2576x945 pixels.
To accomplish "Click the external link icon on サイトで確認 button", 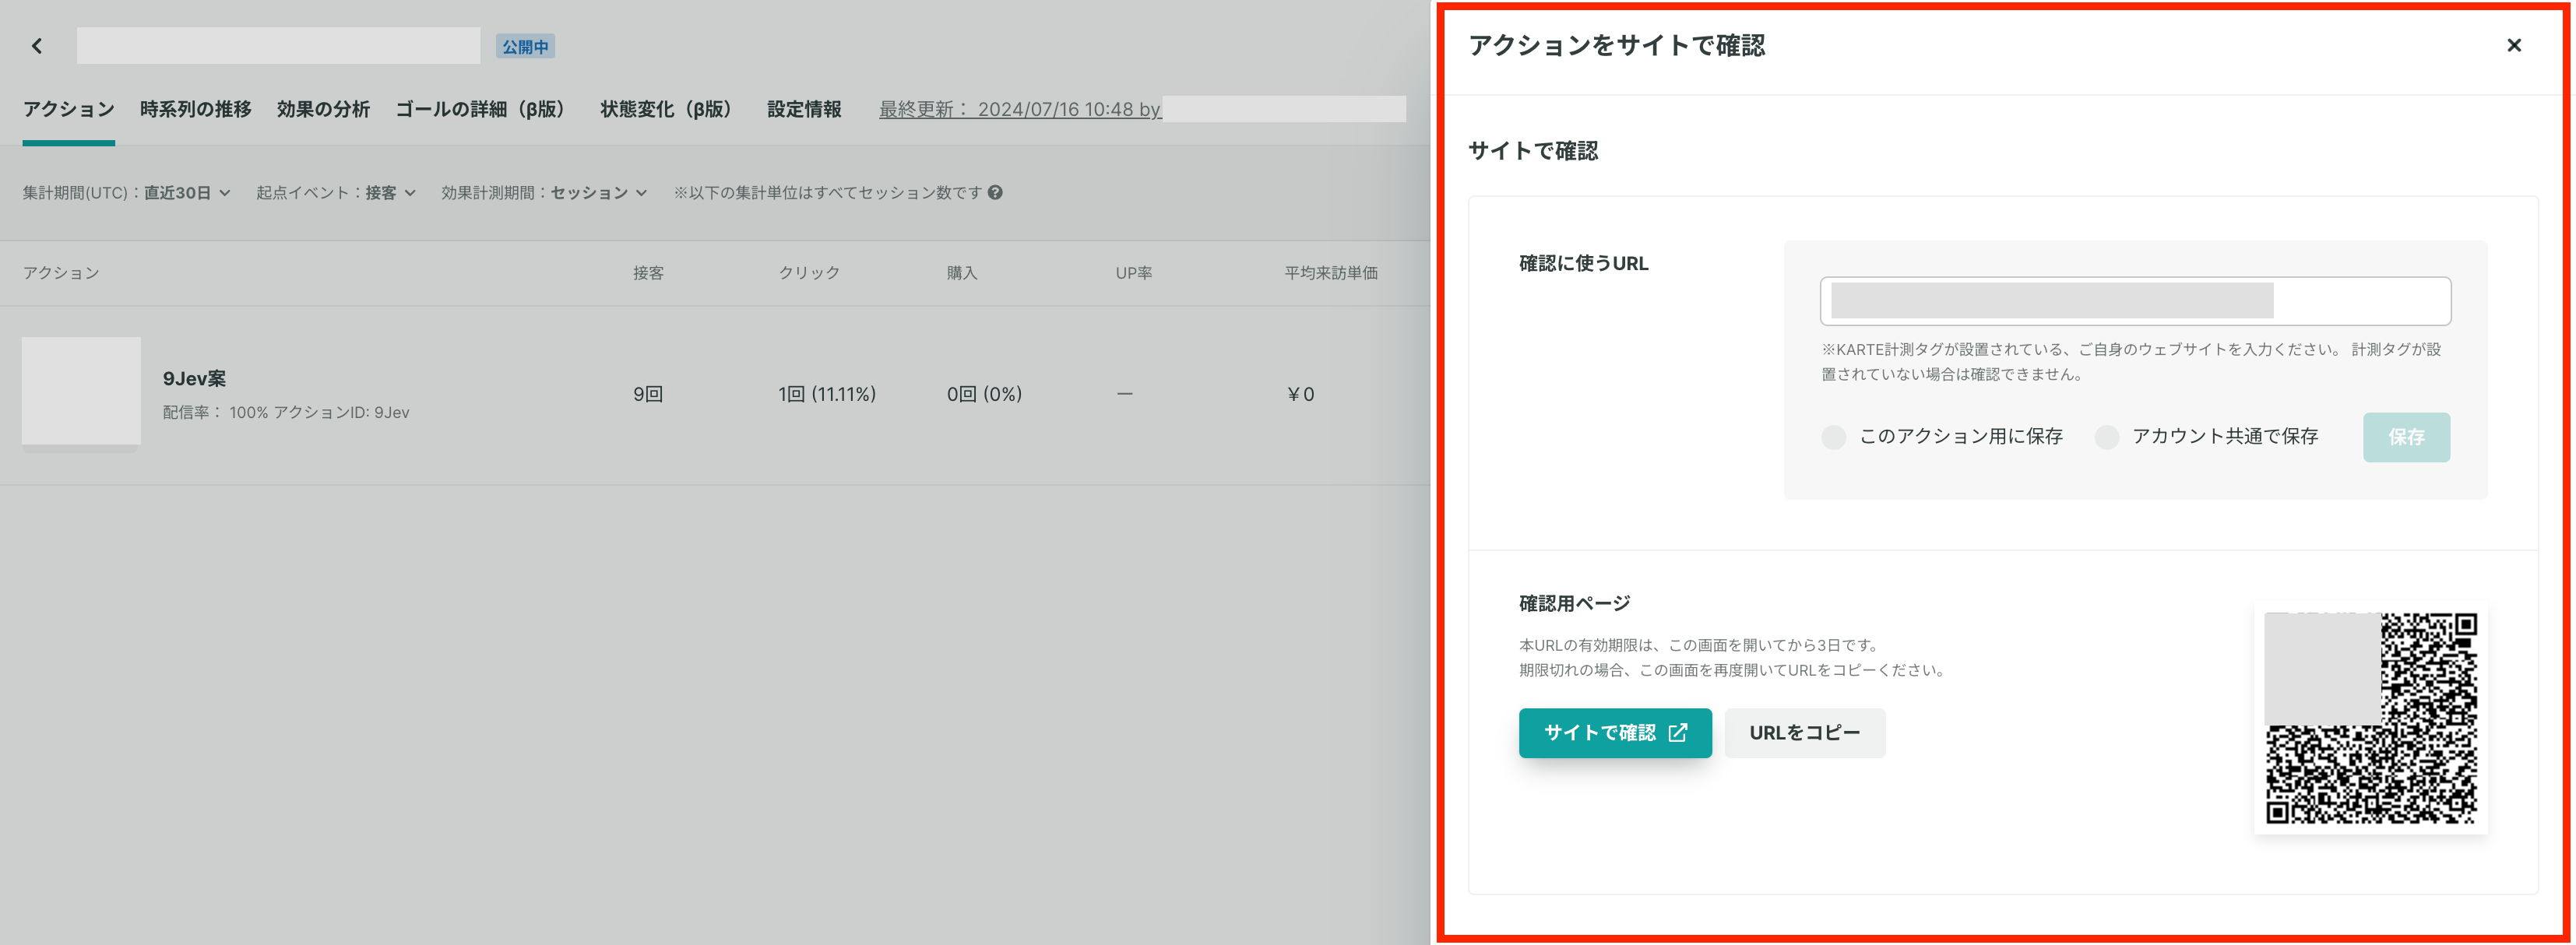I will click(x=1678, y=732).
